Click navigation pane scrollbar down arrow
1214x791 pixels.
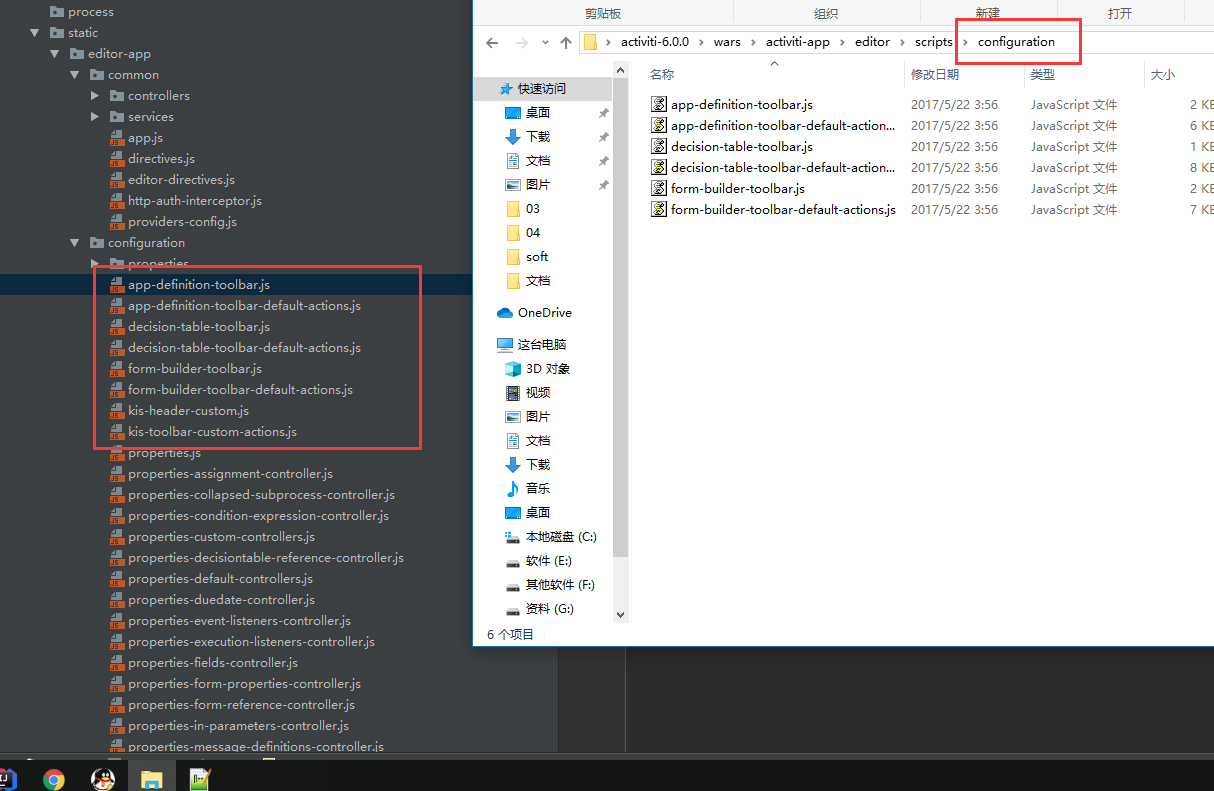620,614
